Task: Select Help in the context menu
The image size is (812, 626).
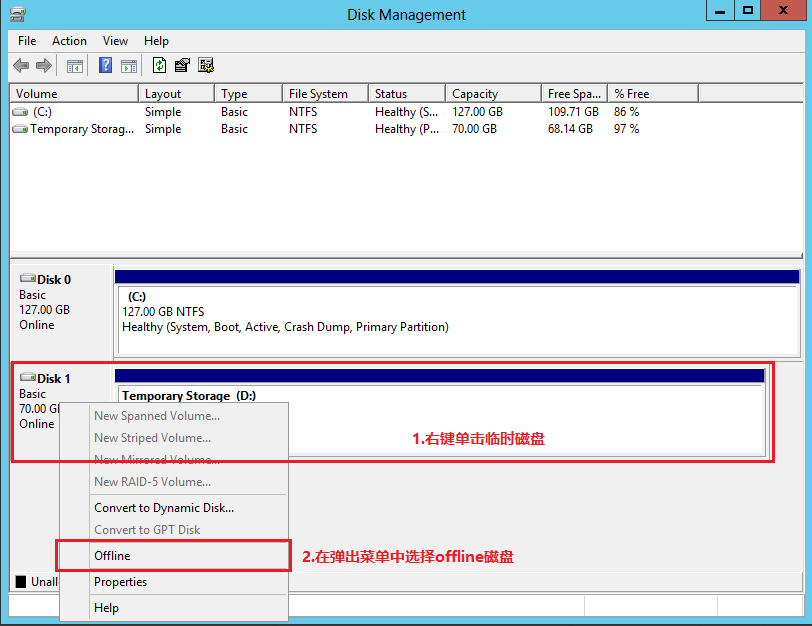Action: click(106, 608)
